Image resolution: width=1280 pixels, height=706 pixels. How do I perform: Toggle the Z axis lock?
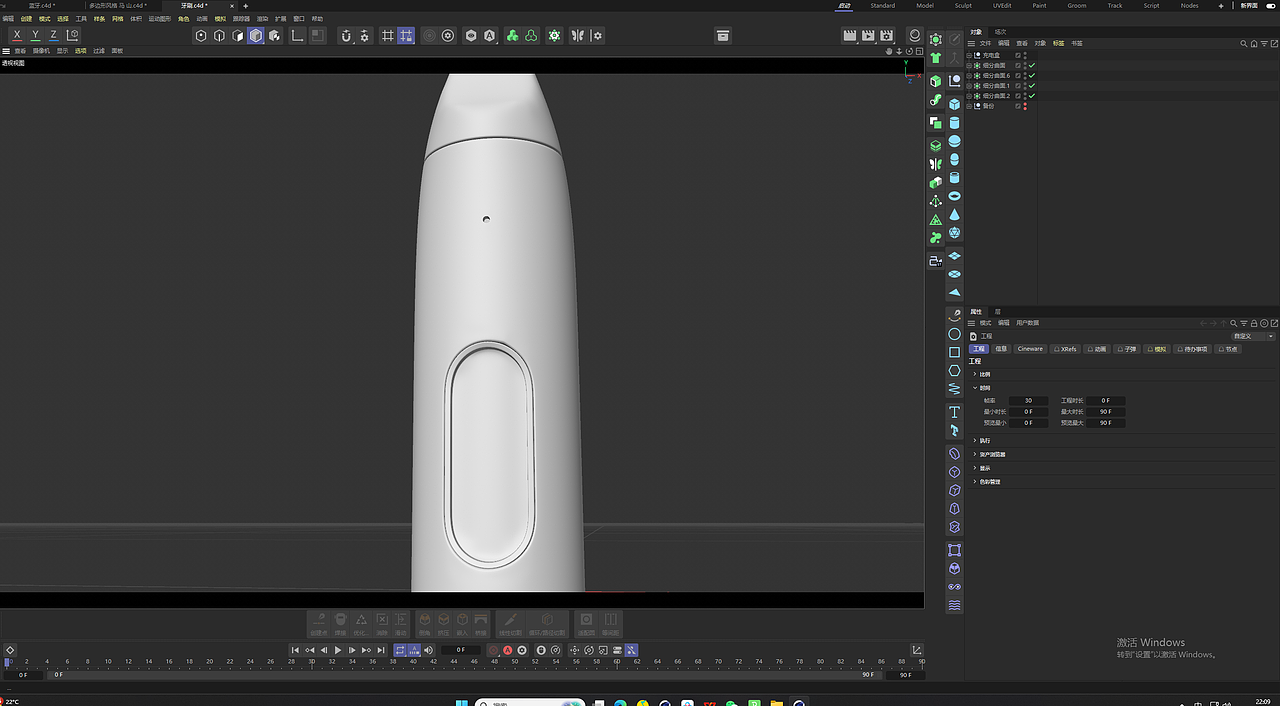pos(53,35)
